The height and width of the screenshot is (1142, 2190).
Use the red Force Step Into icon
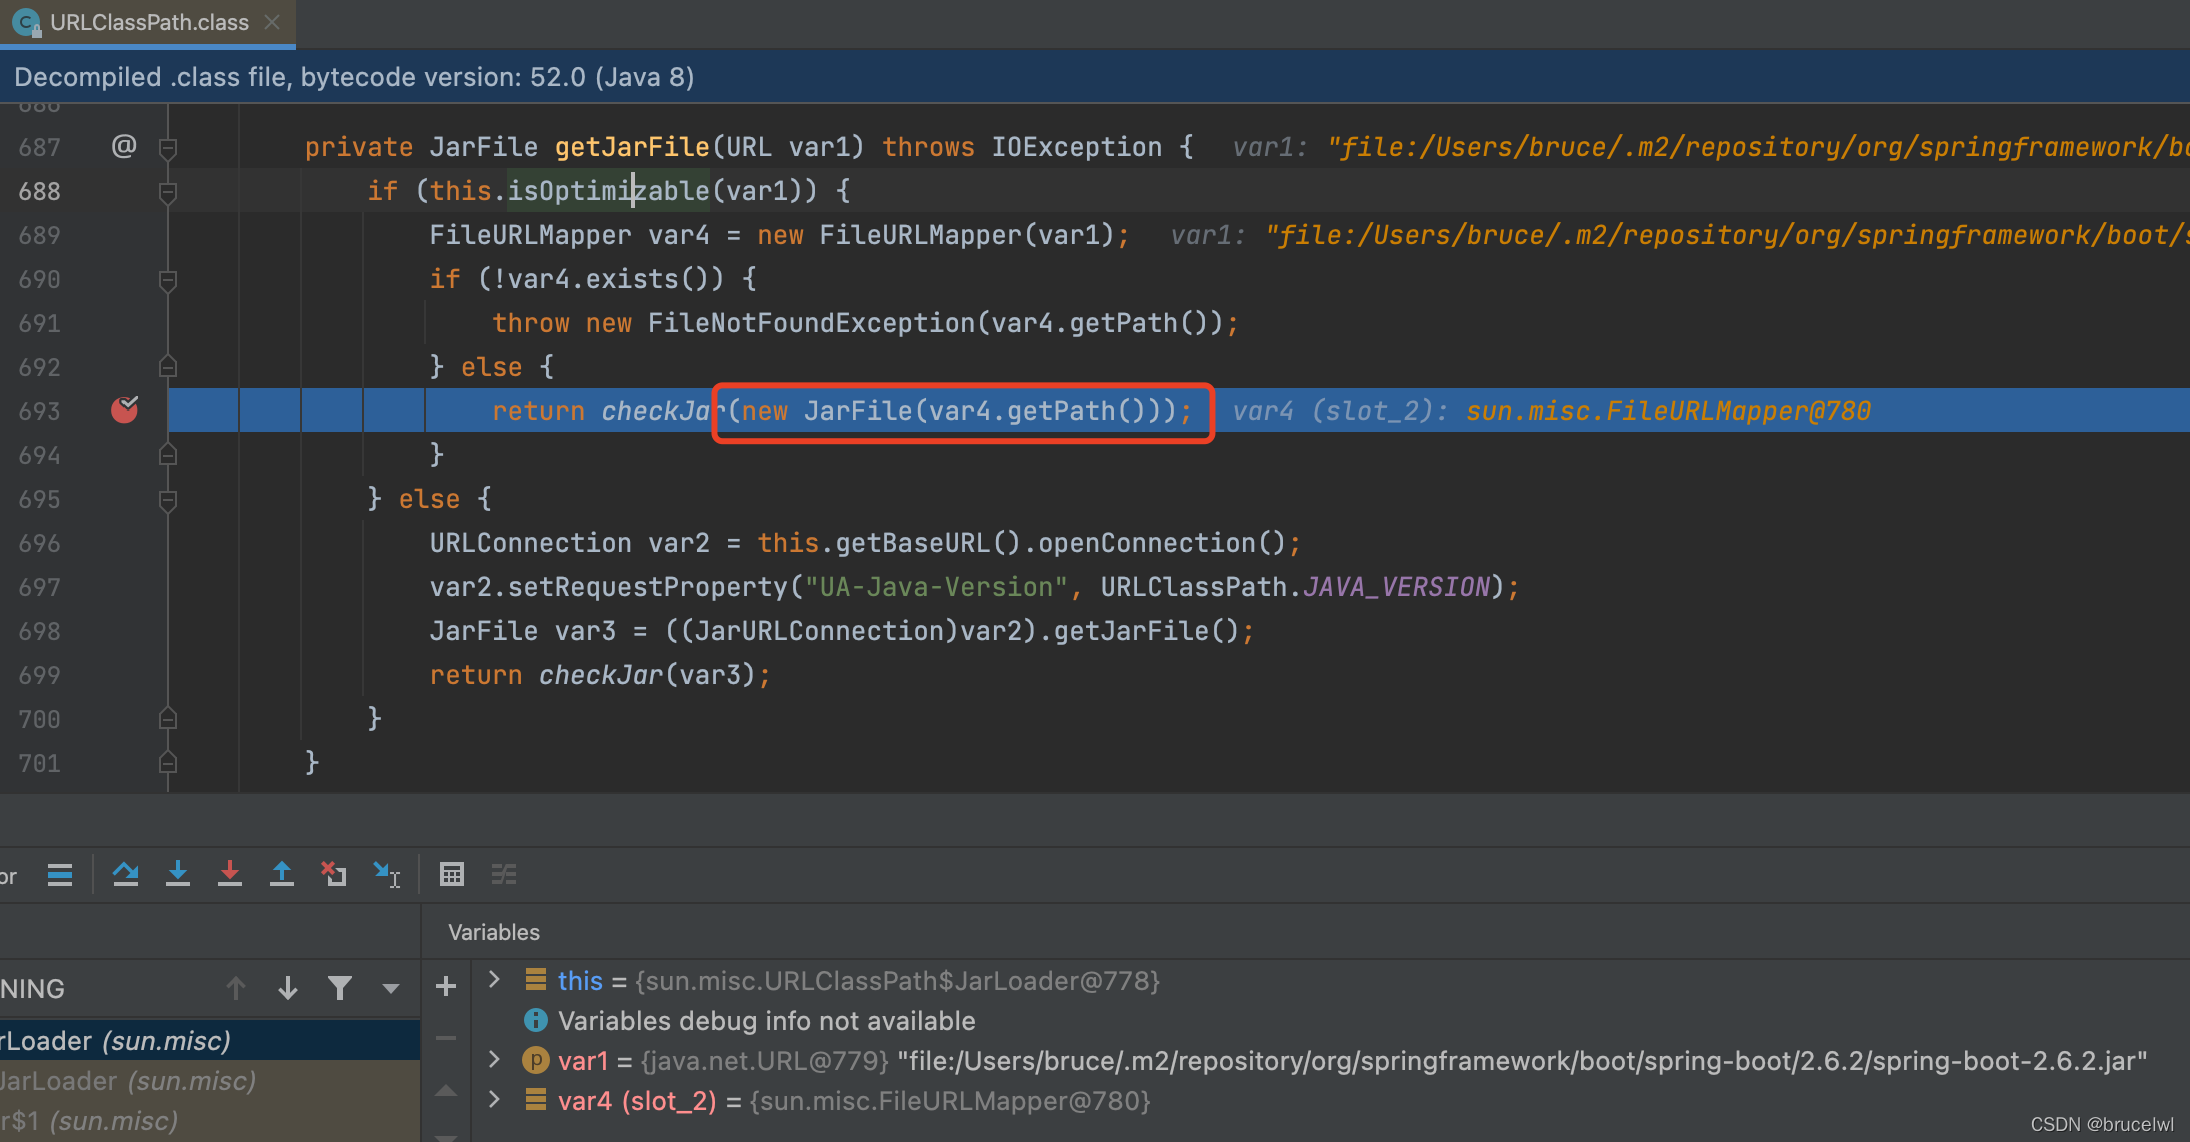tap(231, 874)
